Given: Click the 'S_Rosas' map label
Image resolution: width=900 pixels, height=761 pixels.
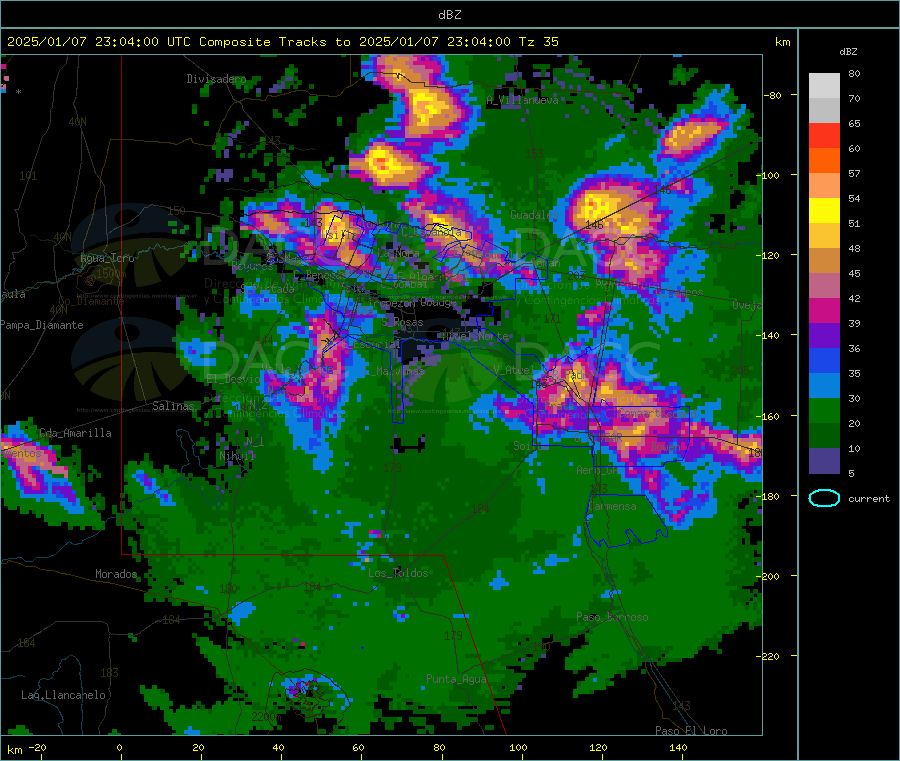Looking at the screenshot, I should pyautogui.click(x=402, y=323).
